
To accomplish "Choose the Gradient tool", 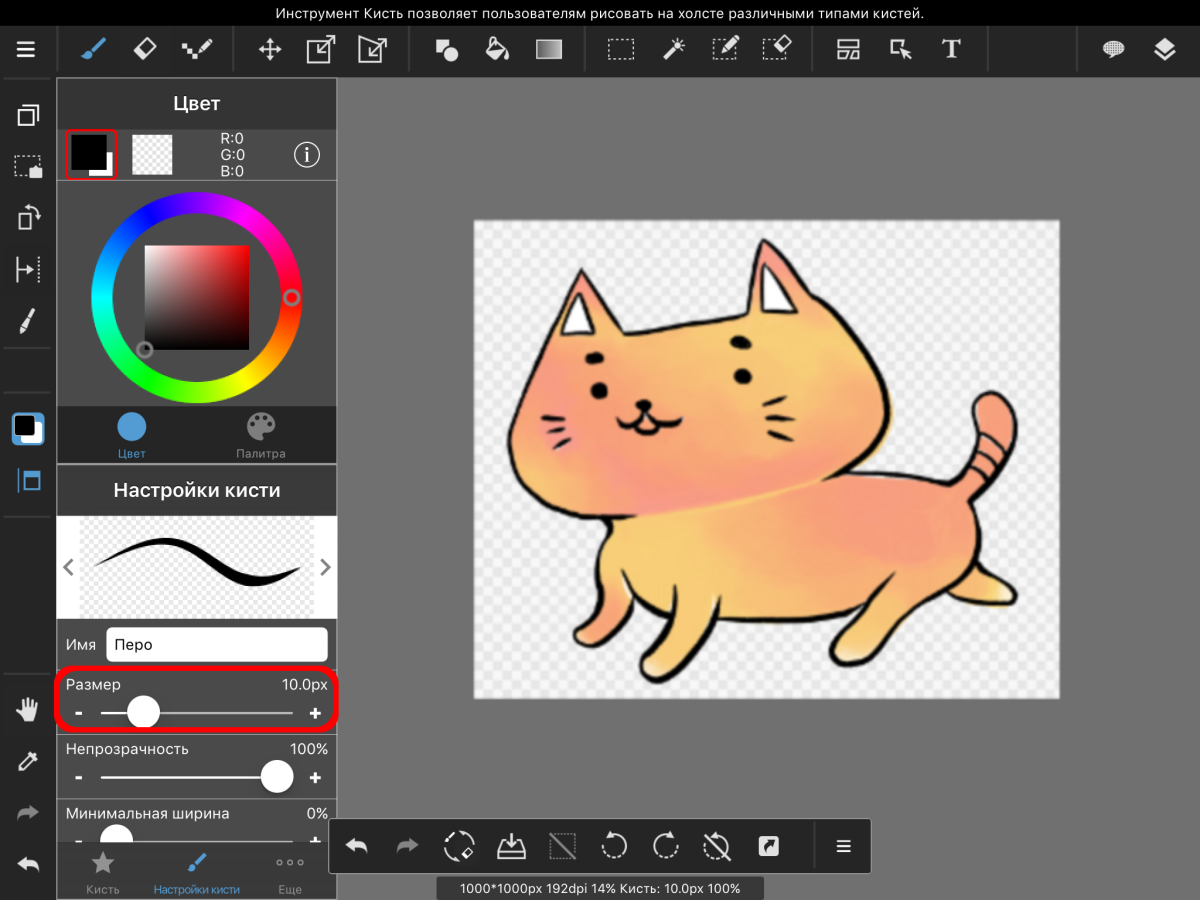I will tap(549, 49).
